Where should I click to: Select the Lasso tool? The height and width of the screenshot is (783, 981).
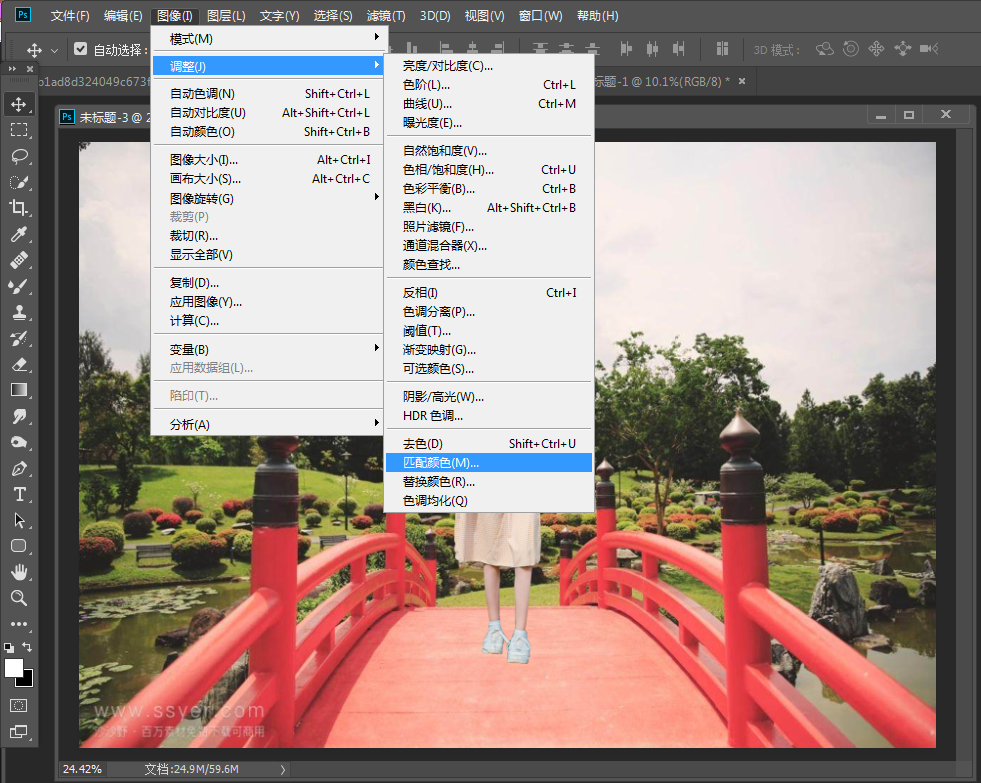coord(19,156)
